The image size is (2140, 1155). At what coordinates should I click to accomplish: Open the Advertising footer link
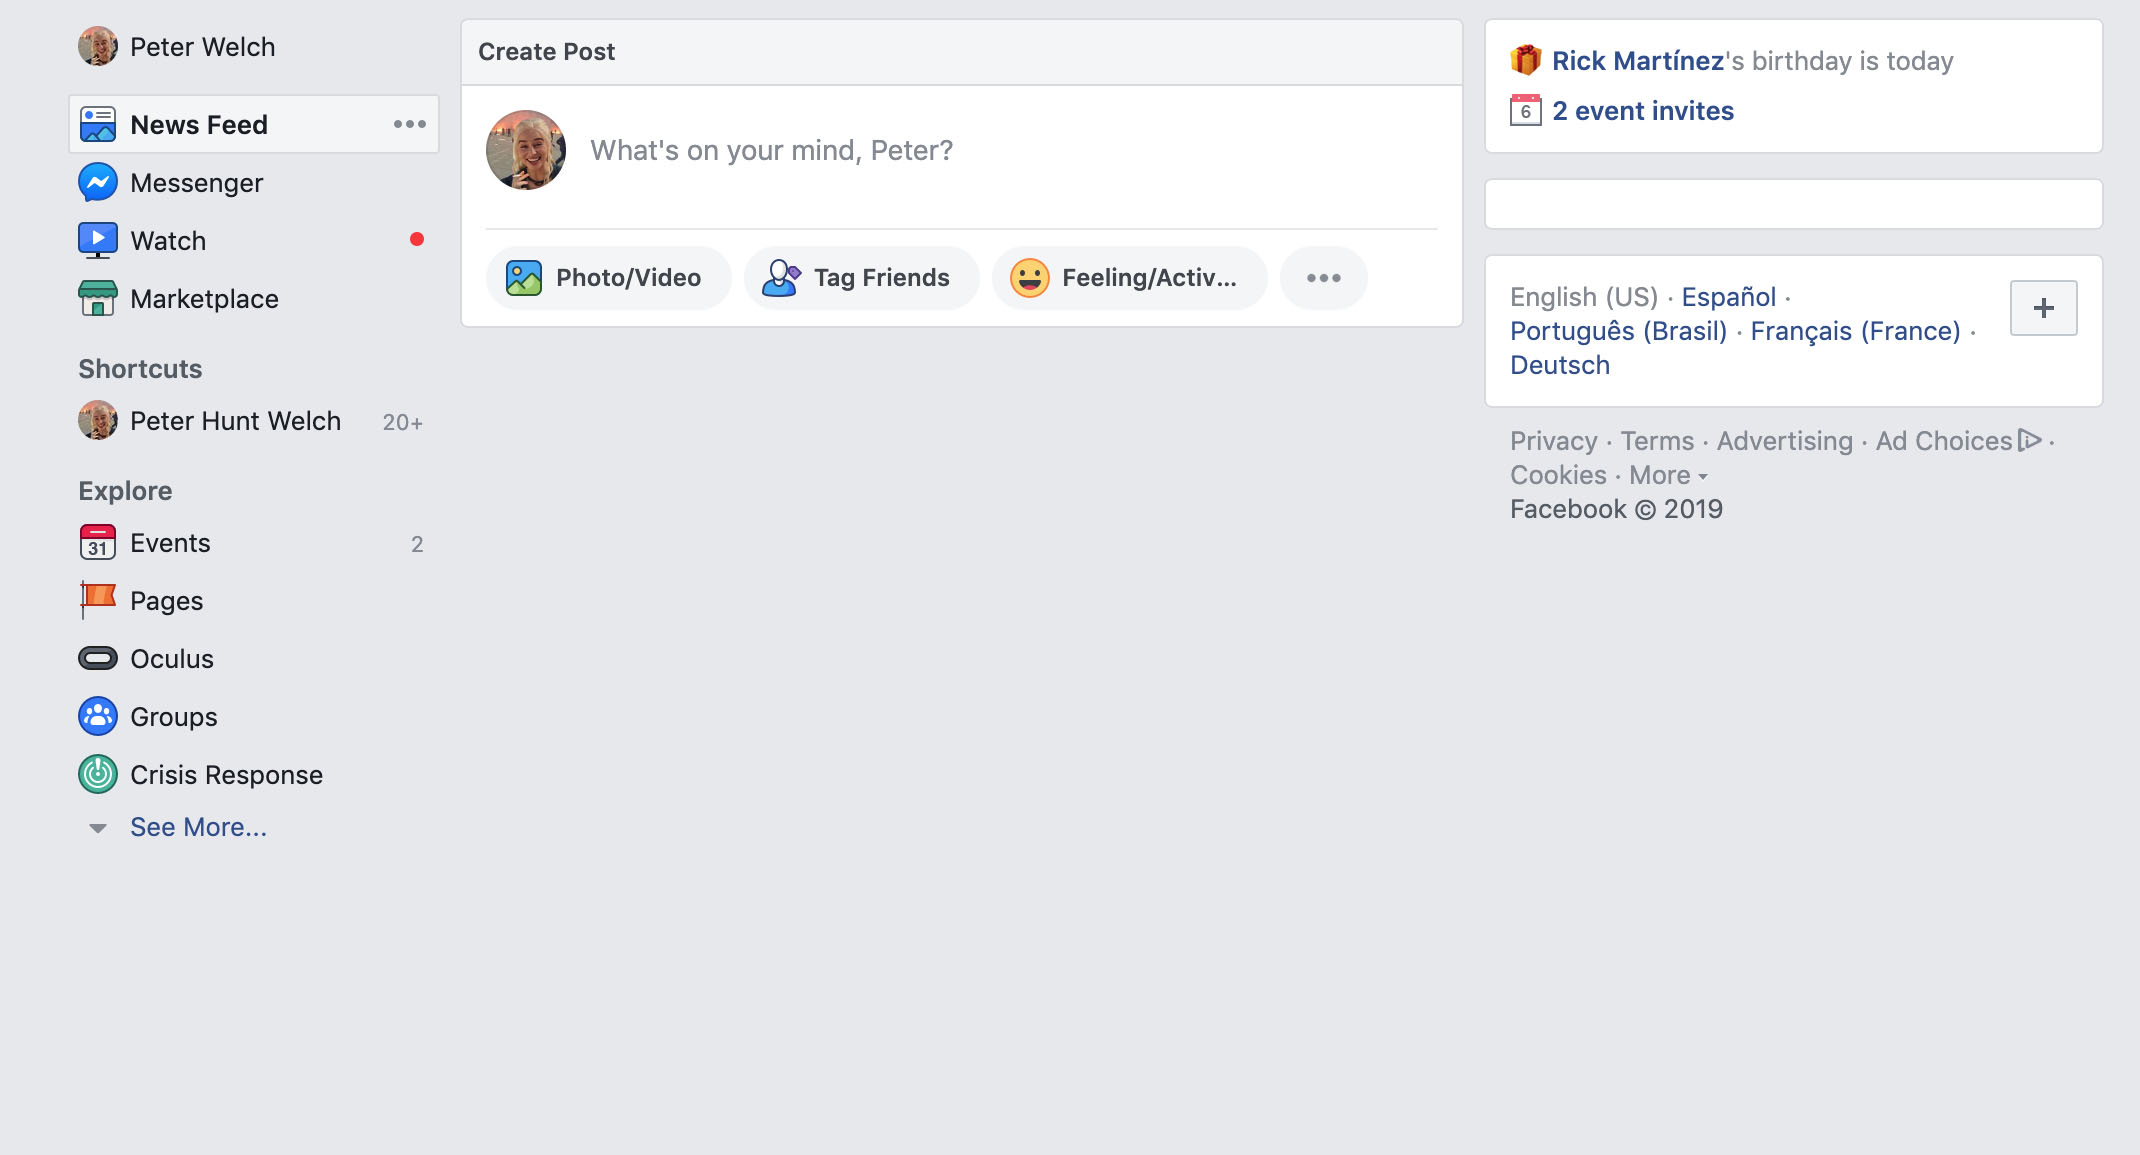(x=1785, y=441)
